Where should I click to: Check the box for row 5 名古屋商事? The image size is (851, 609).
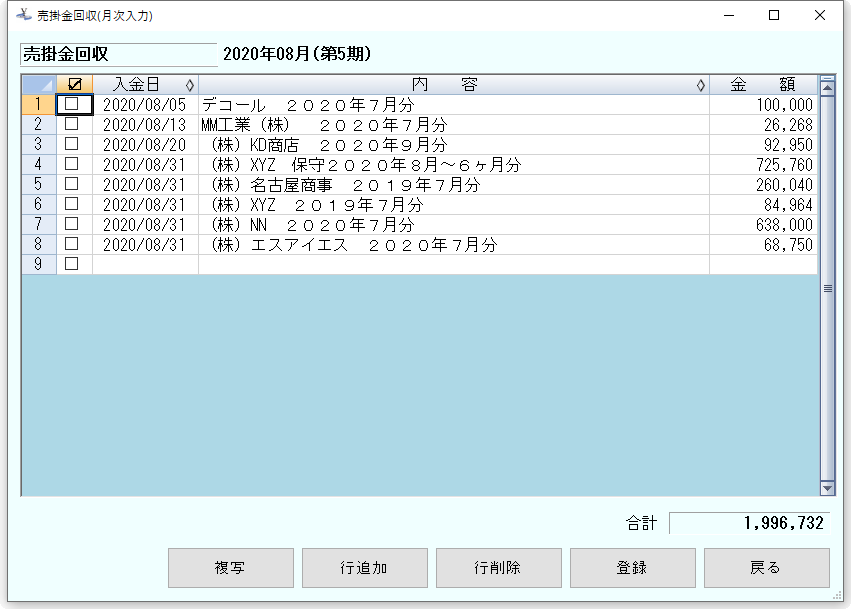[x=72, y=184]
